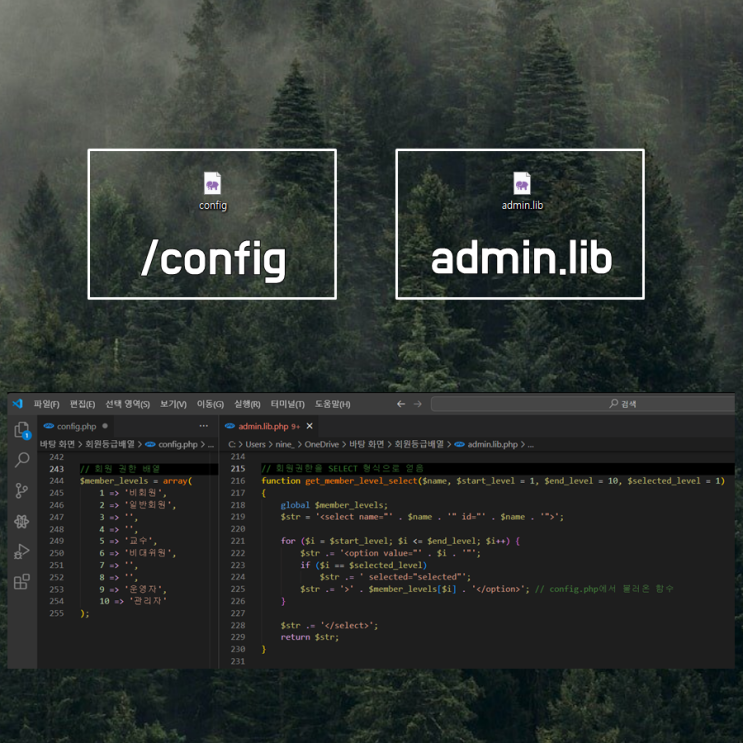743x743 pixels.
Task: Go back with the left arrow
Action: 401,404
